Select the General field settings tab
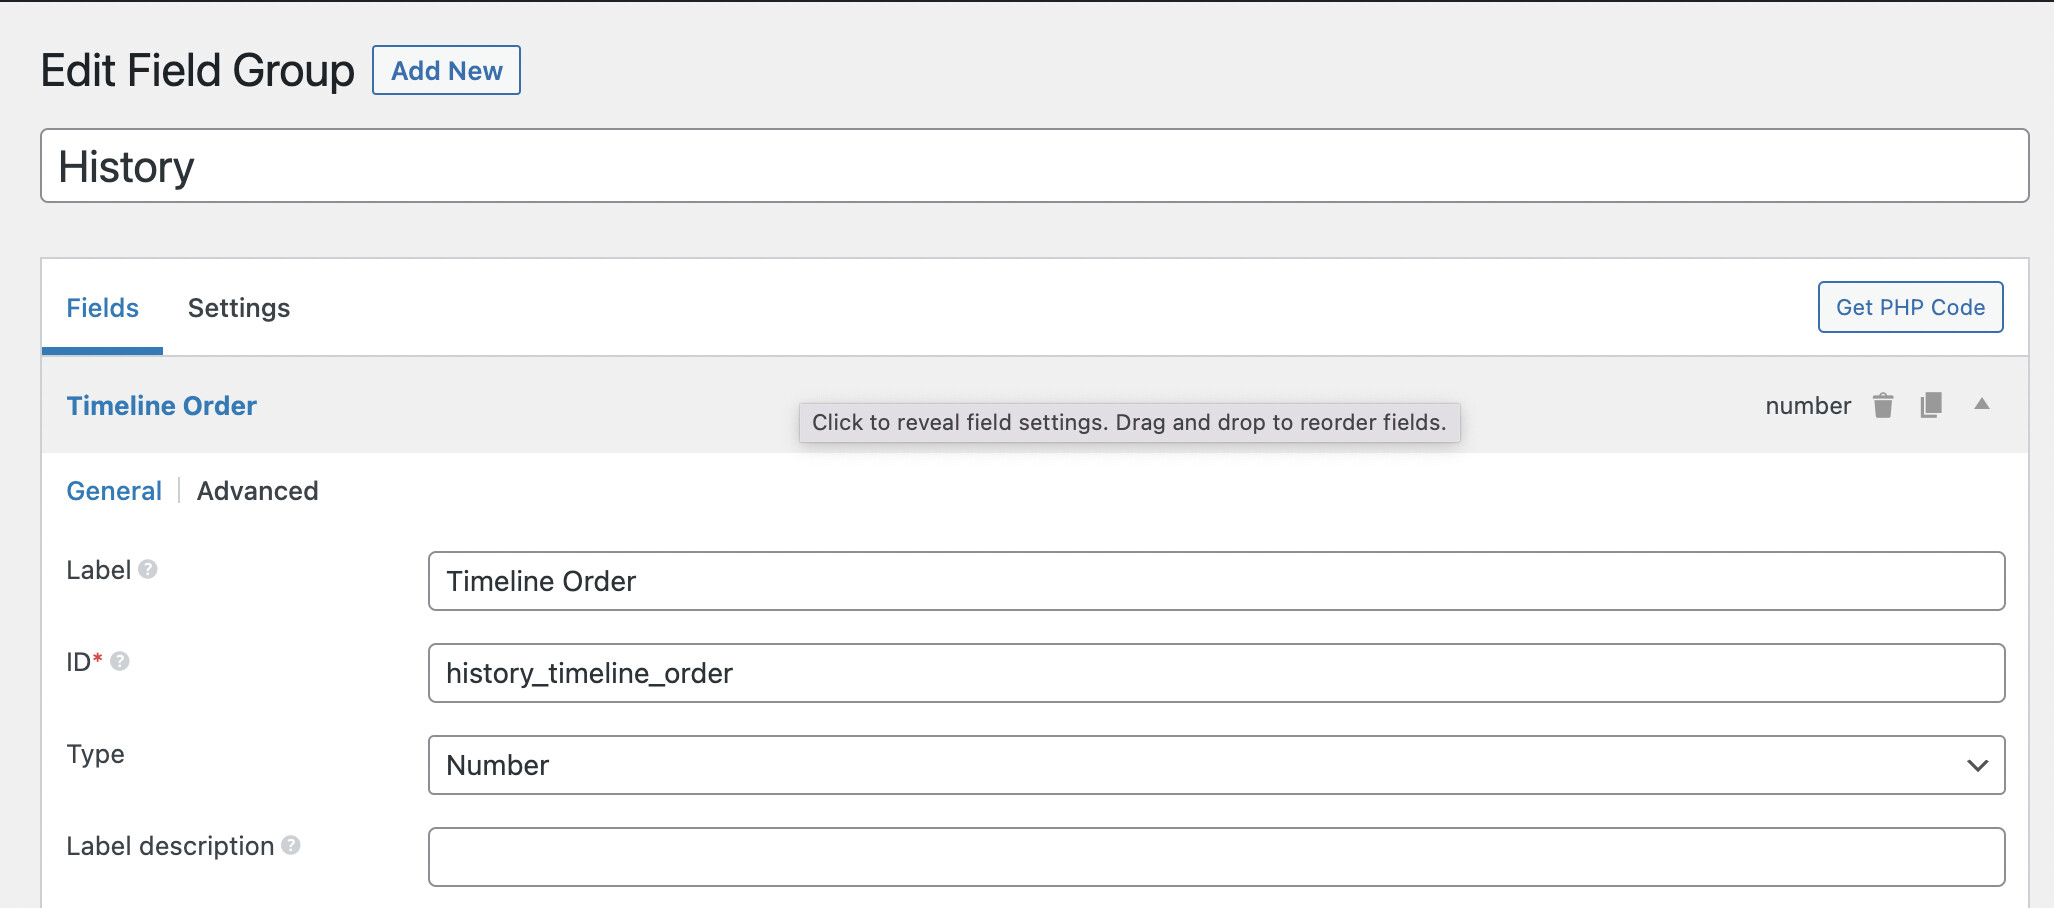The width and height of the screenshot is (2054, 908). pos(114,491)
